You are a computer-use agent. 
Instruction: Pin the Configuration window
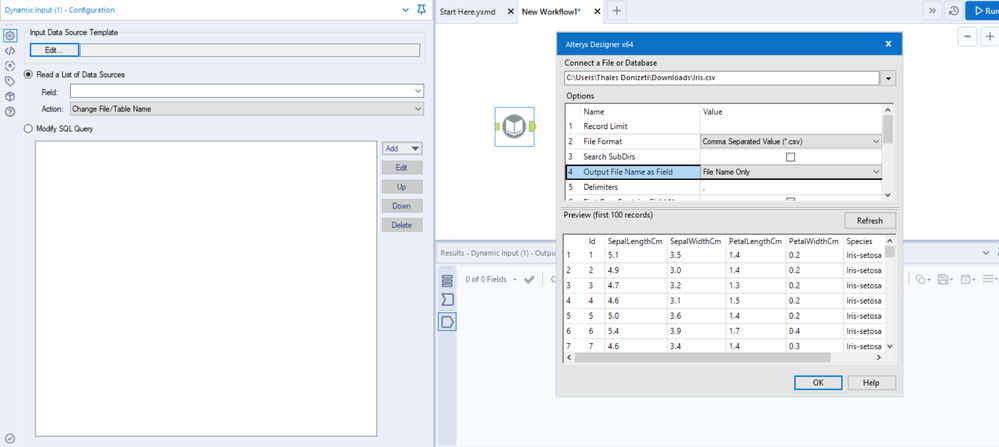(x=421, y=10)
